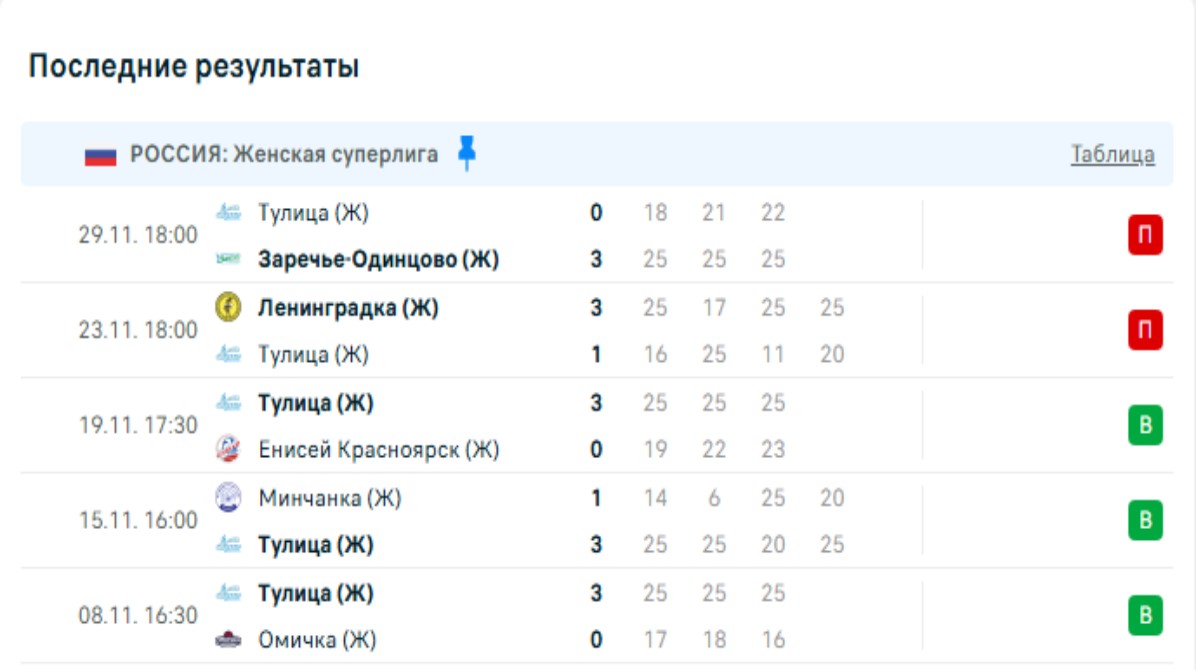Click the Russia flag icon
Viewport: 1196px width, 670px height.
pos(100,156)
